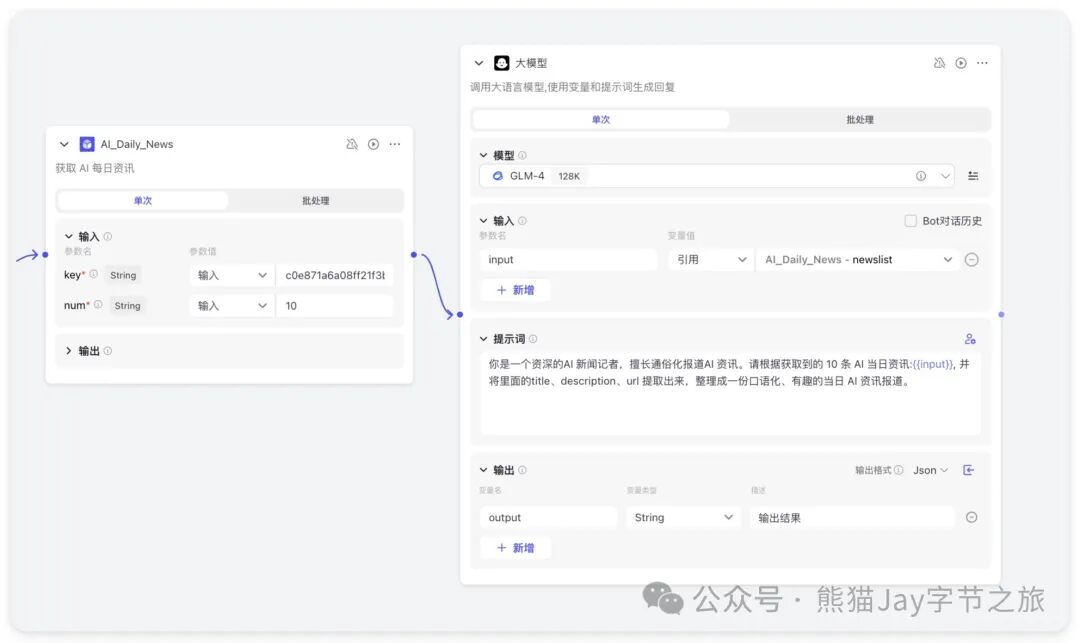Viewport: 1080px width, 643px height.
Task: Click info icon beside AI_Daily_News 输入 heading
Action: pos(107,236)
